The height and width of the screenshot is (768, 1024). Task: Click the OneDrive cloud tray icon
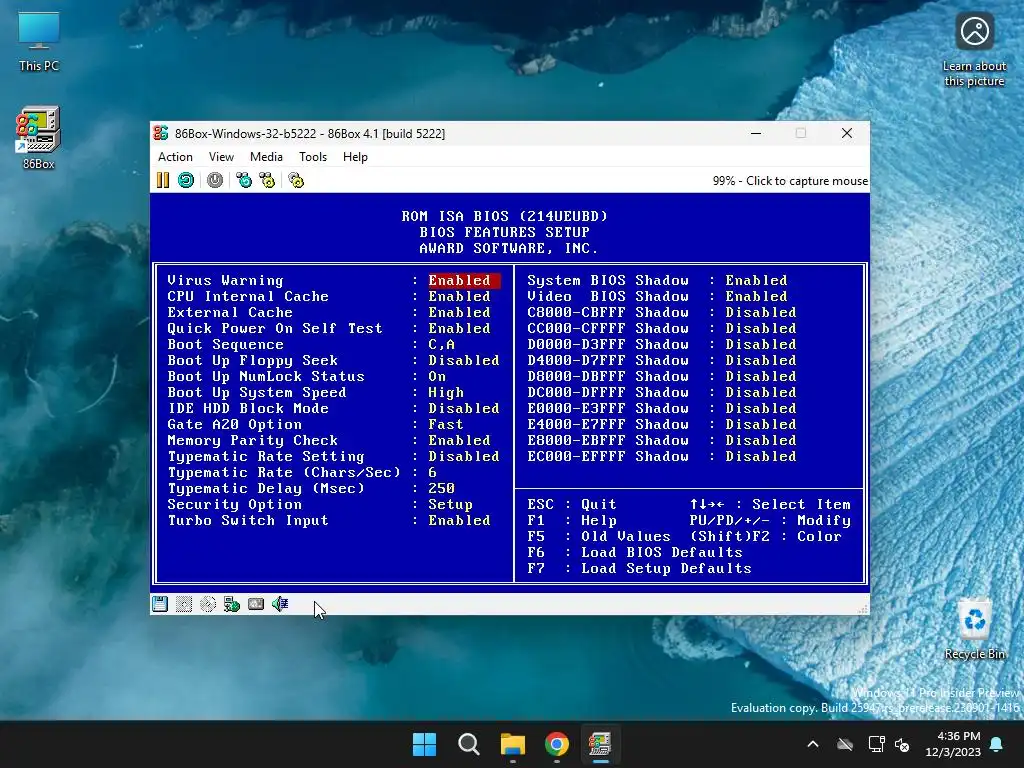coord(845,744)
